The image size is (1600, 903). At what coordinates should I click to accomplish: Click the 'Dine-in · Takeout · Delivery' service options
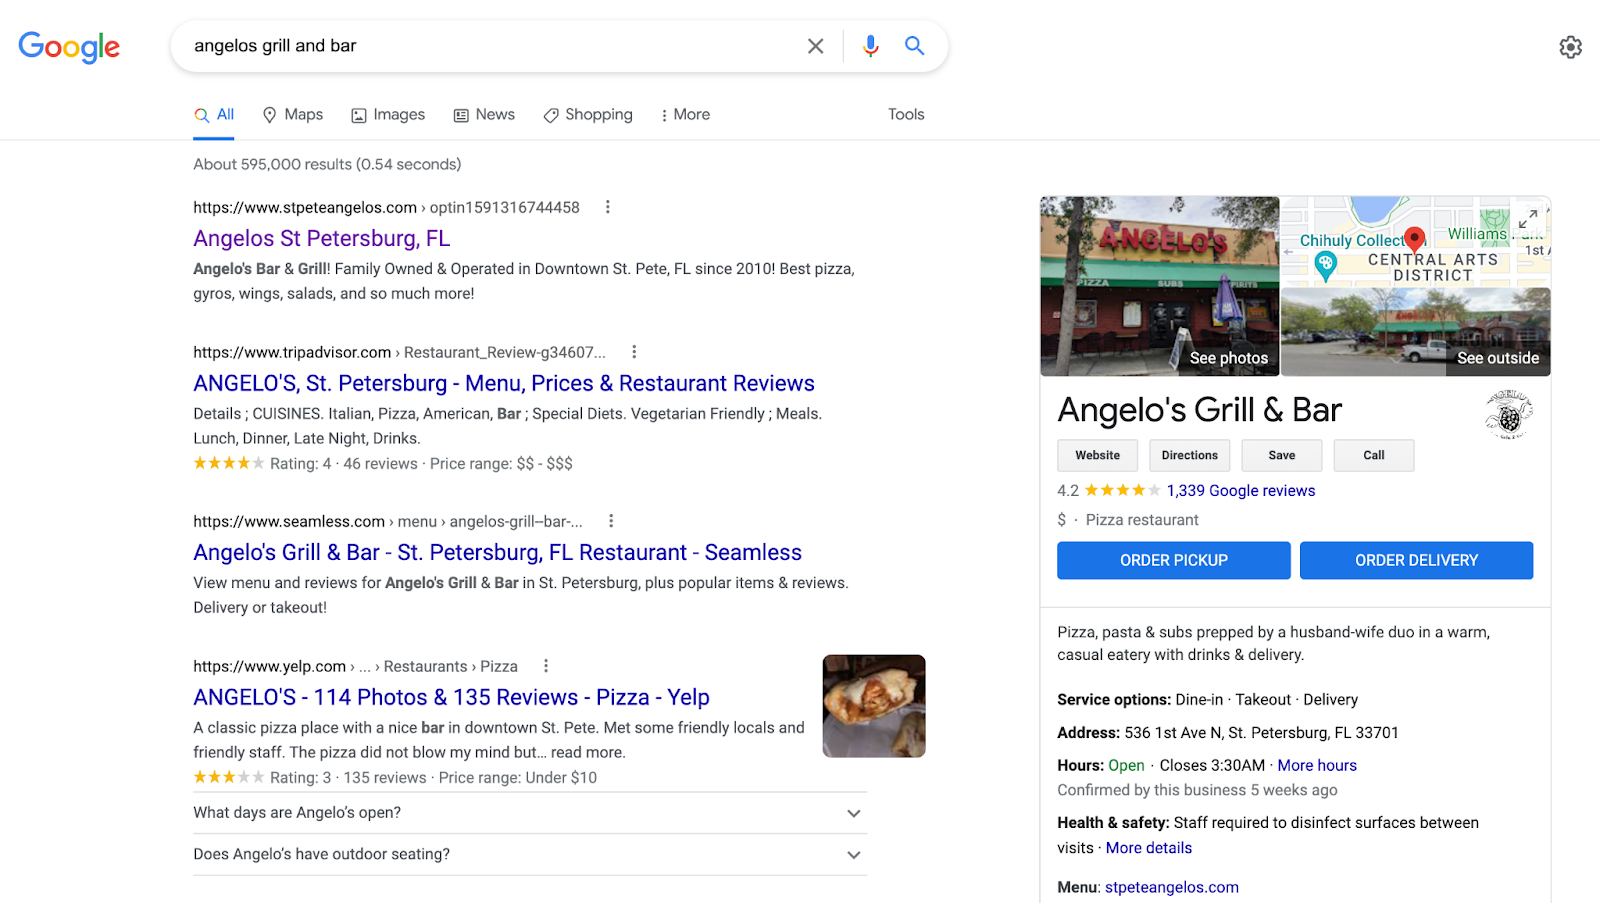pyautogui.click(x=1266, y=700)
